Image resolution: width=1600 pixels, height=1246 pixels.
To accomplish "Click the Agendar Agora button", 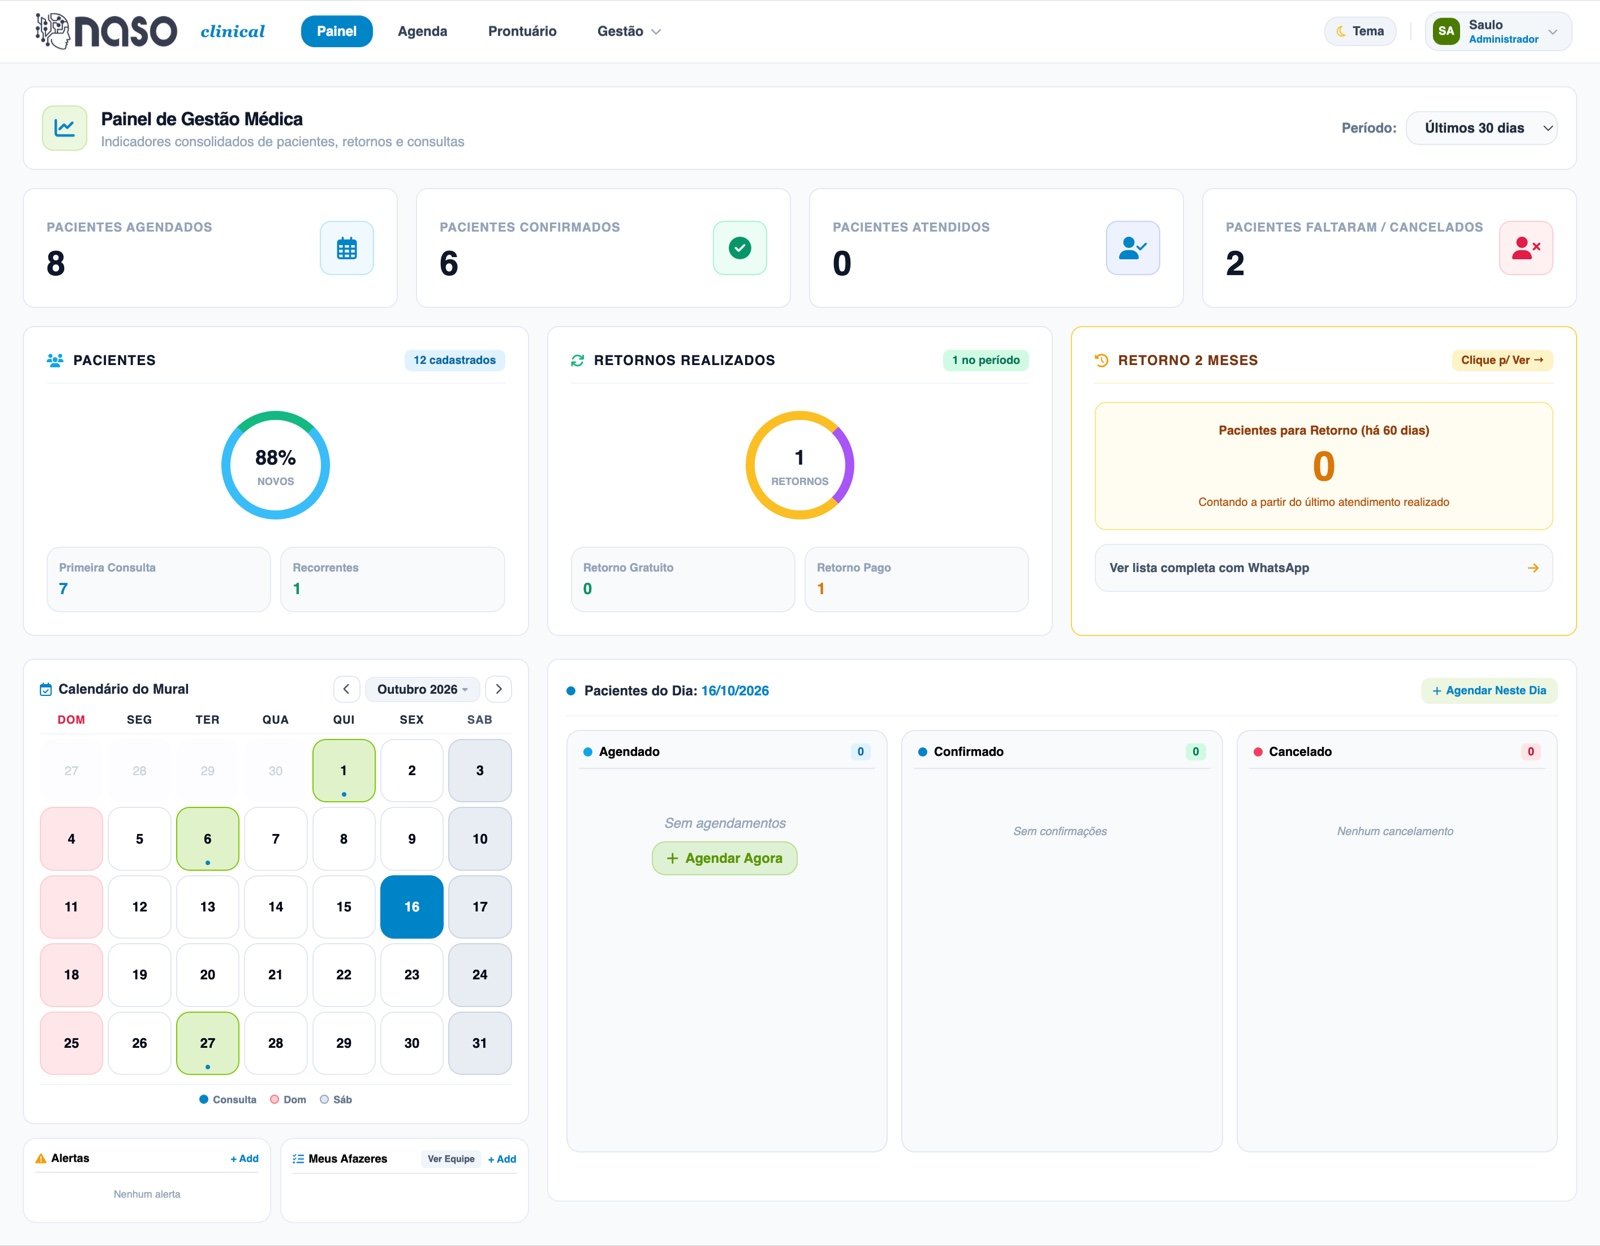I will tap(725, 858).
